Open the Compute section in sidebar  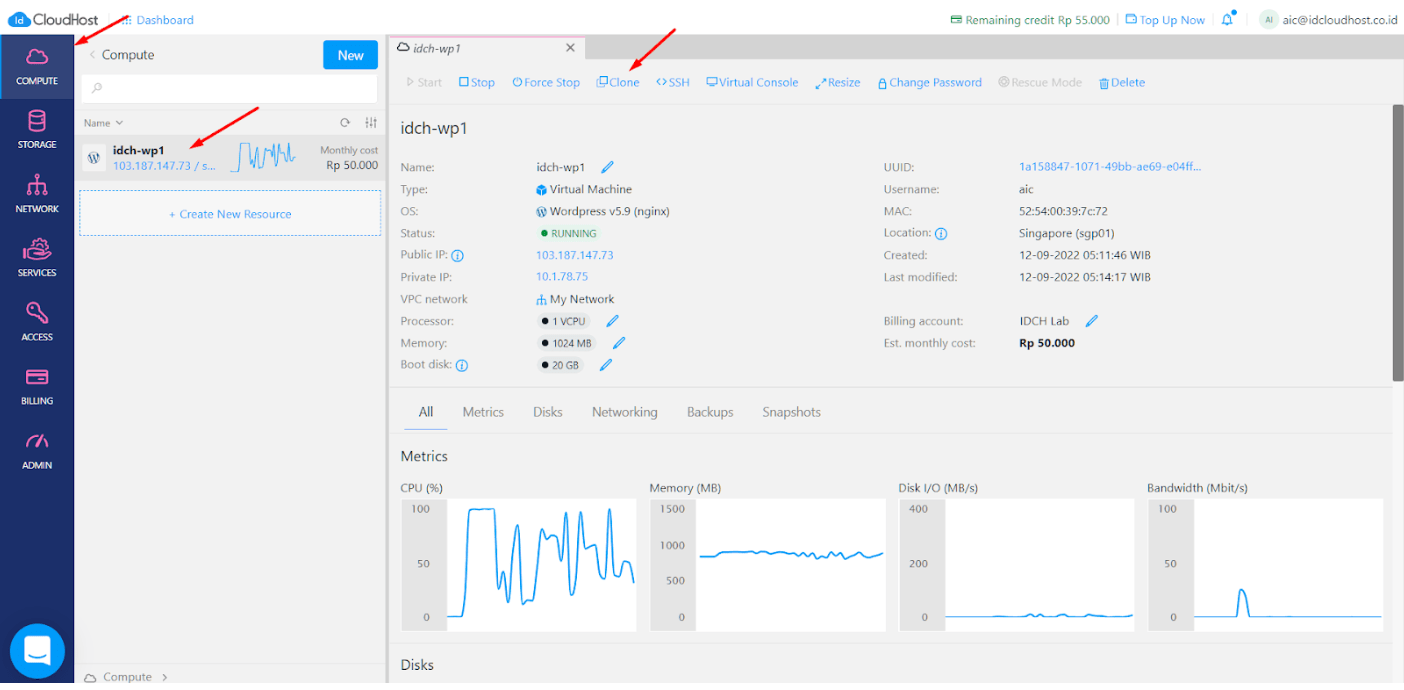pos(37,66)
